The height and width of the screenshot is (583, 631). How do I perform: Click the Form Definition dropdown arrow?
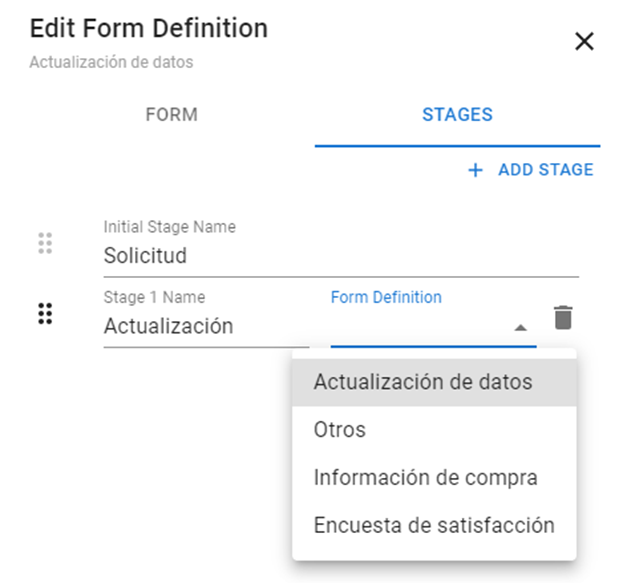point(519,328)
